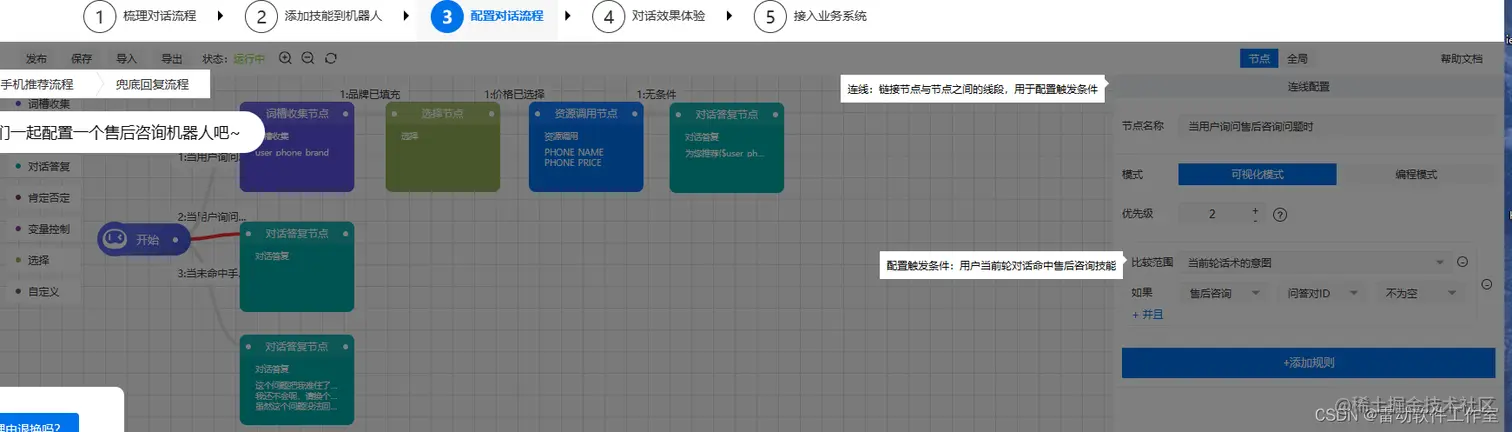
Task: Click the priority help question-mark icon
Action: (1279, 214)
